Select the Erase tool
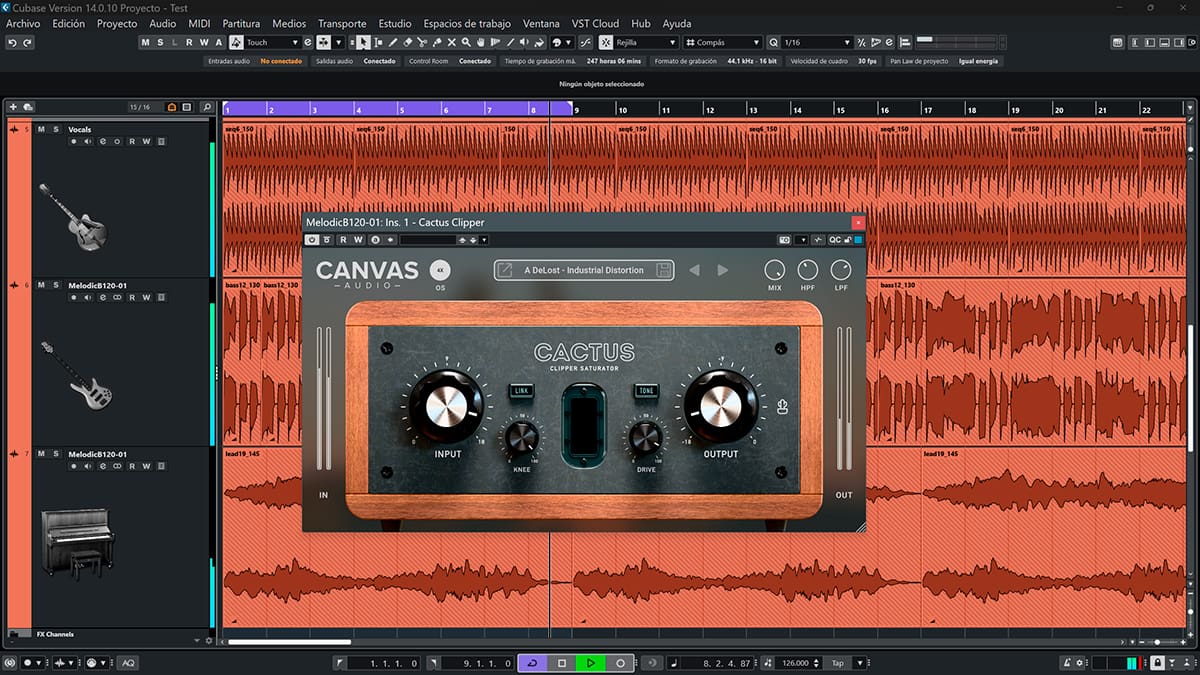The height and width of the screenshot is (675, 1200). [x=407, y=43]
